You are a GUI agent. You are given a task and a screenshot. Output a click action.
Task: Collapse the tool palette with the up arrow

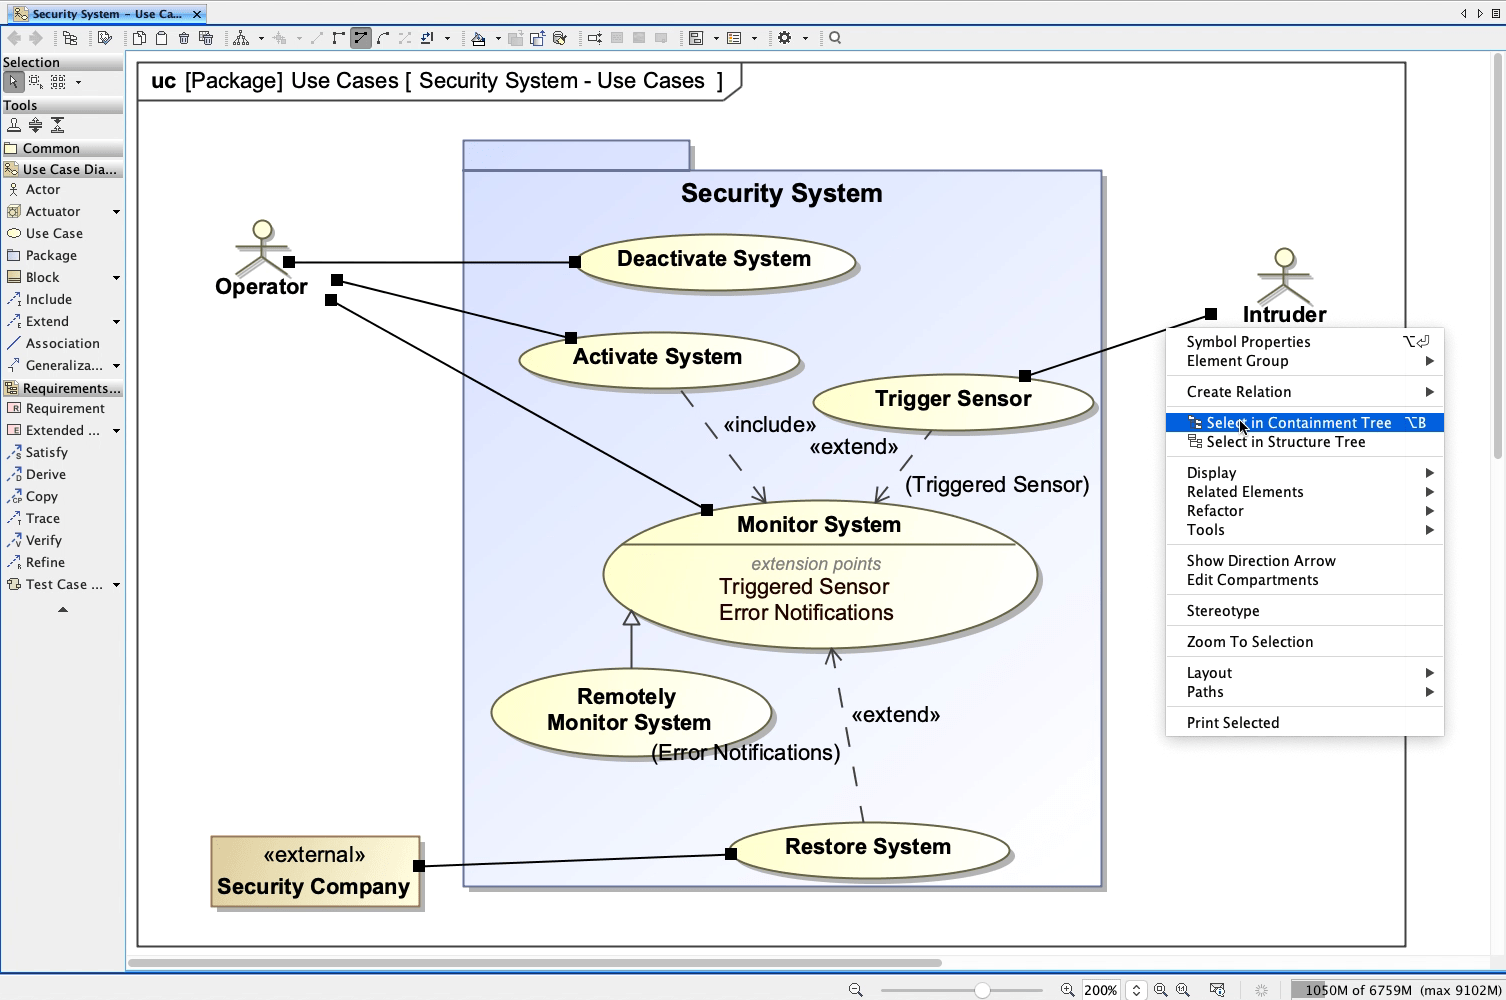(x=63, y=608)
